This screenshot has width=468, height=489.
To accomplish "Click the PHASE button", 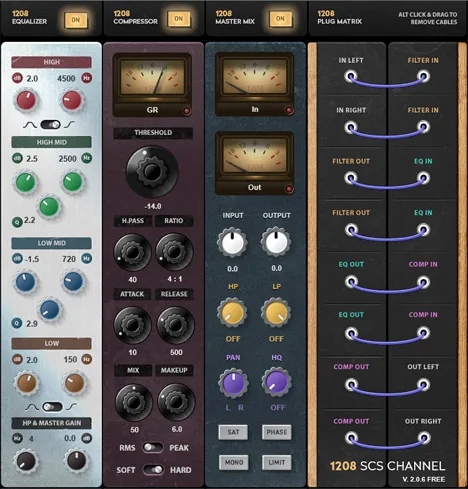I will (x=277, y=432).
